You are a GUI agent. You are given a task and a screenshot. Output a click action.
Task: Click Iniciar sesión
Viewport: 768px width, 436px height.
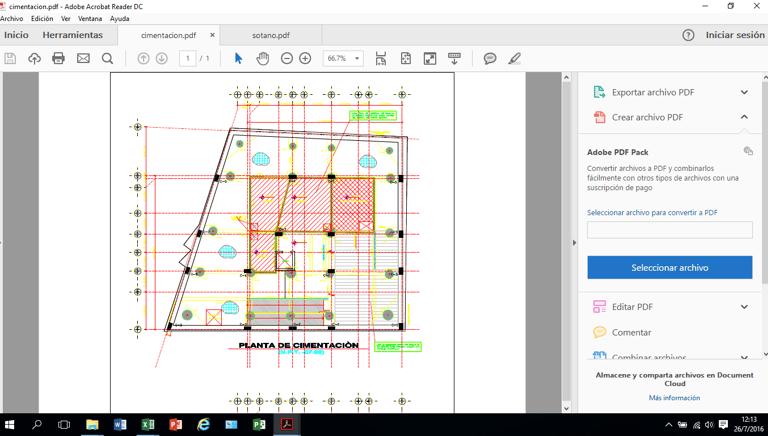tap(735, 35)
